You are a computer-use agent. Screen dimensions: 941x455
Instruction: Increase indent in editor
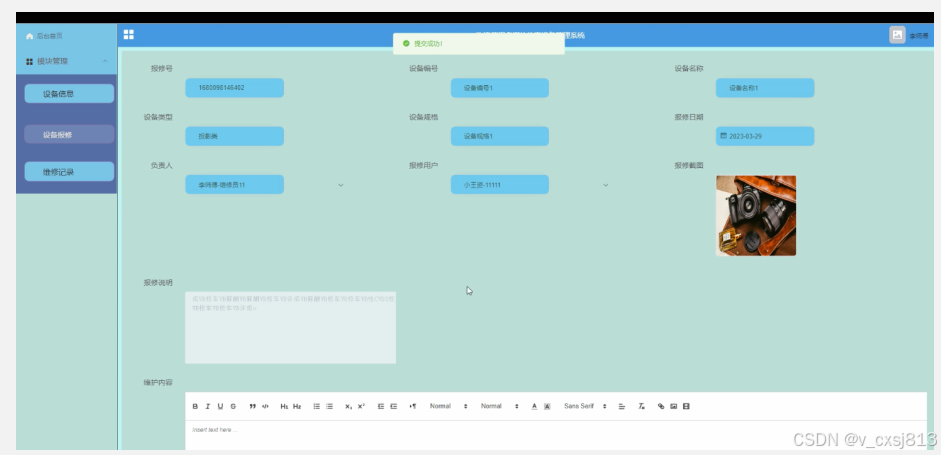coord(394,406)
